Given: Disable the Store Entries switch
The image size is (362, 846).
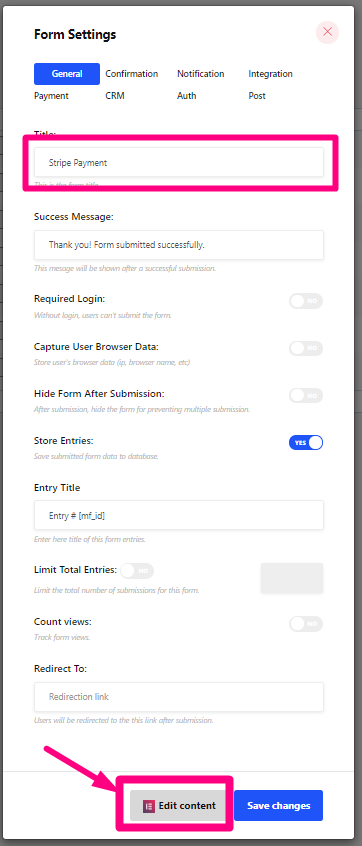Looking at the screenshot, I should [x=306, y=442].
